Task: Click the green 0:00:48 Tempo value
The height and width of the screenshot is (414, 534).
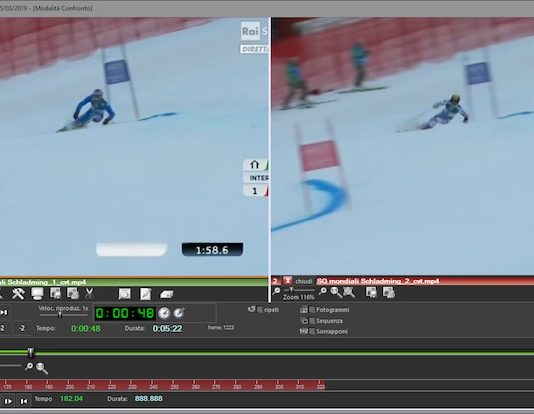Action: click(x=85, y=329)
